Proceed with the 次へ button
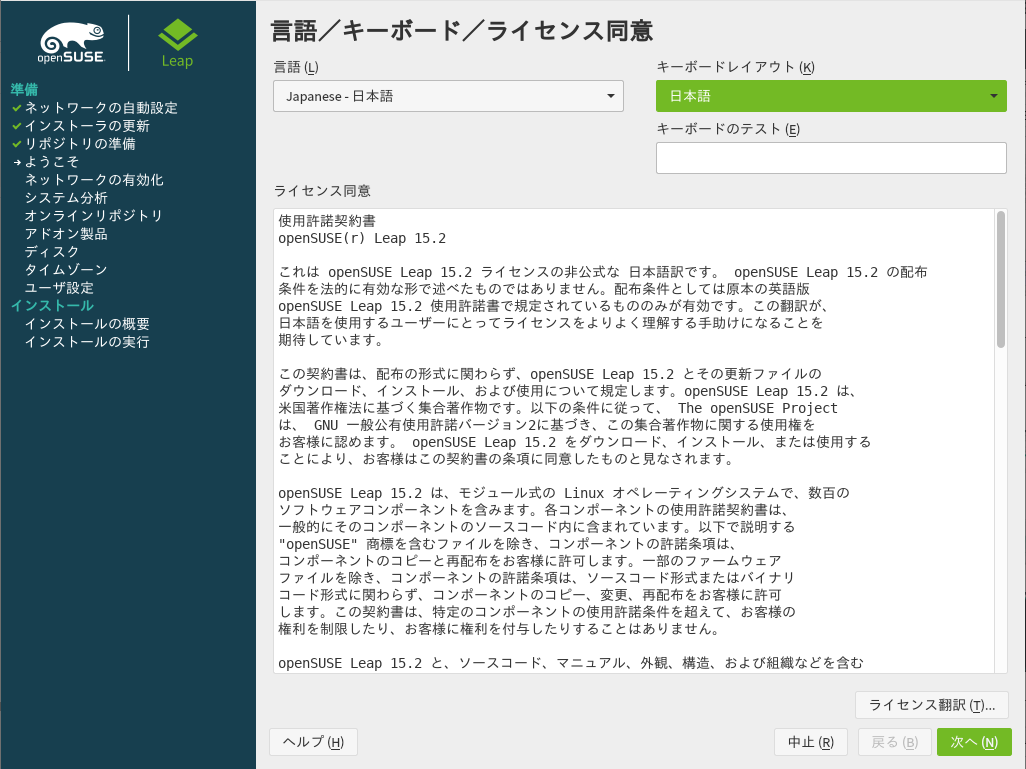 [x=974, y=742]
